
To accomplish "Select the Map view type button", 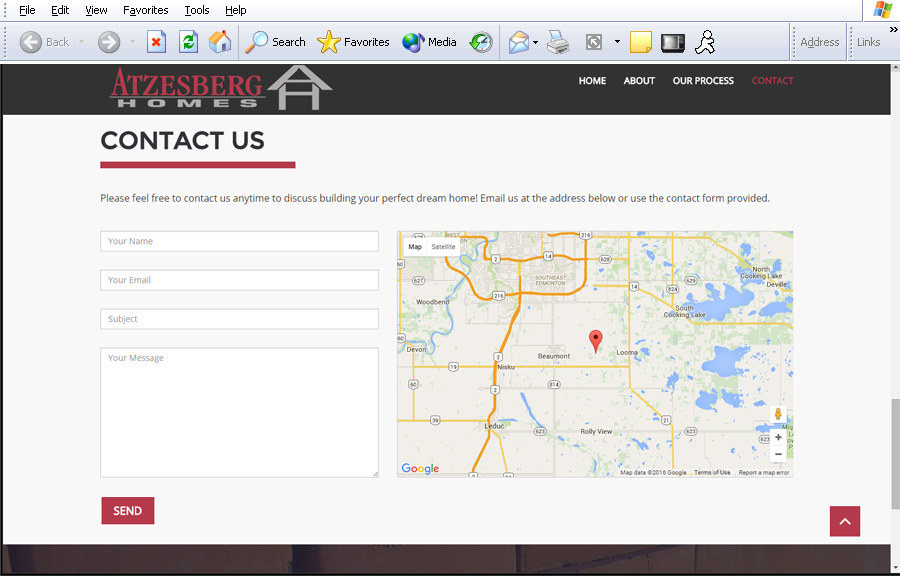I will click(415, 246).
